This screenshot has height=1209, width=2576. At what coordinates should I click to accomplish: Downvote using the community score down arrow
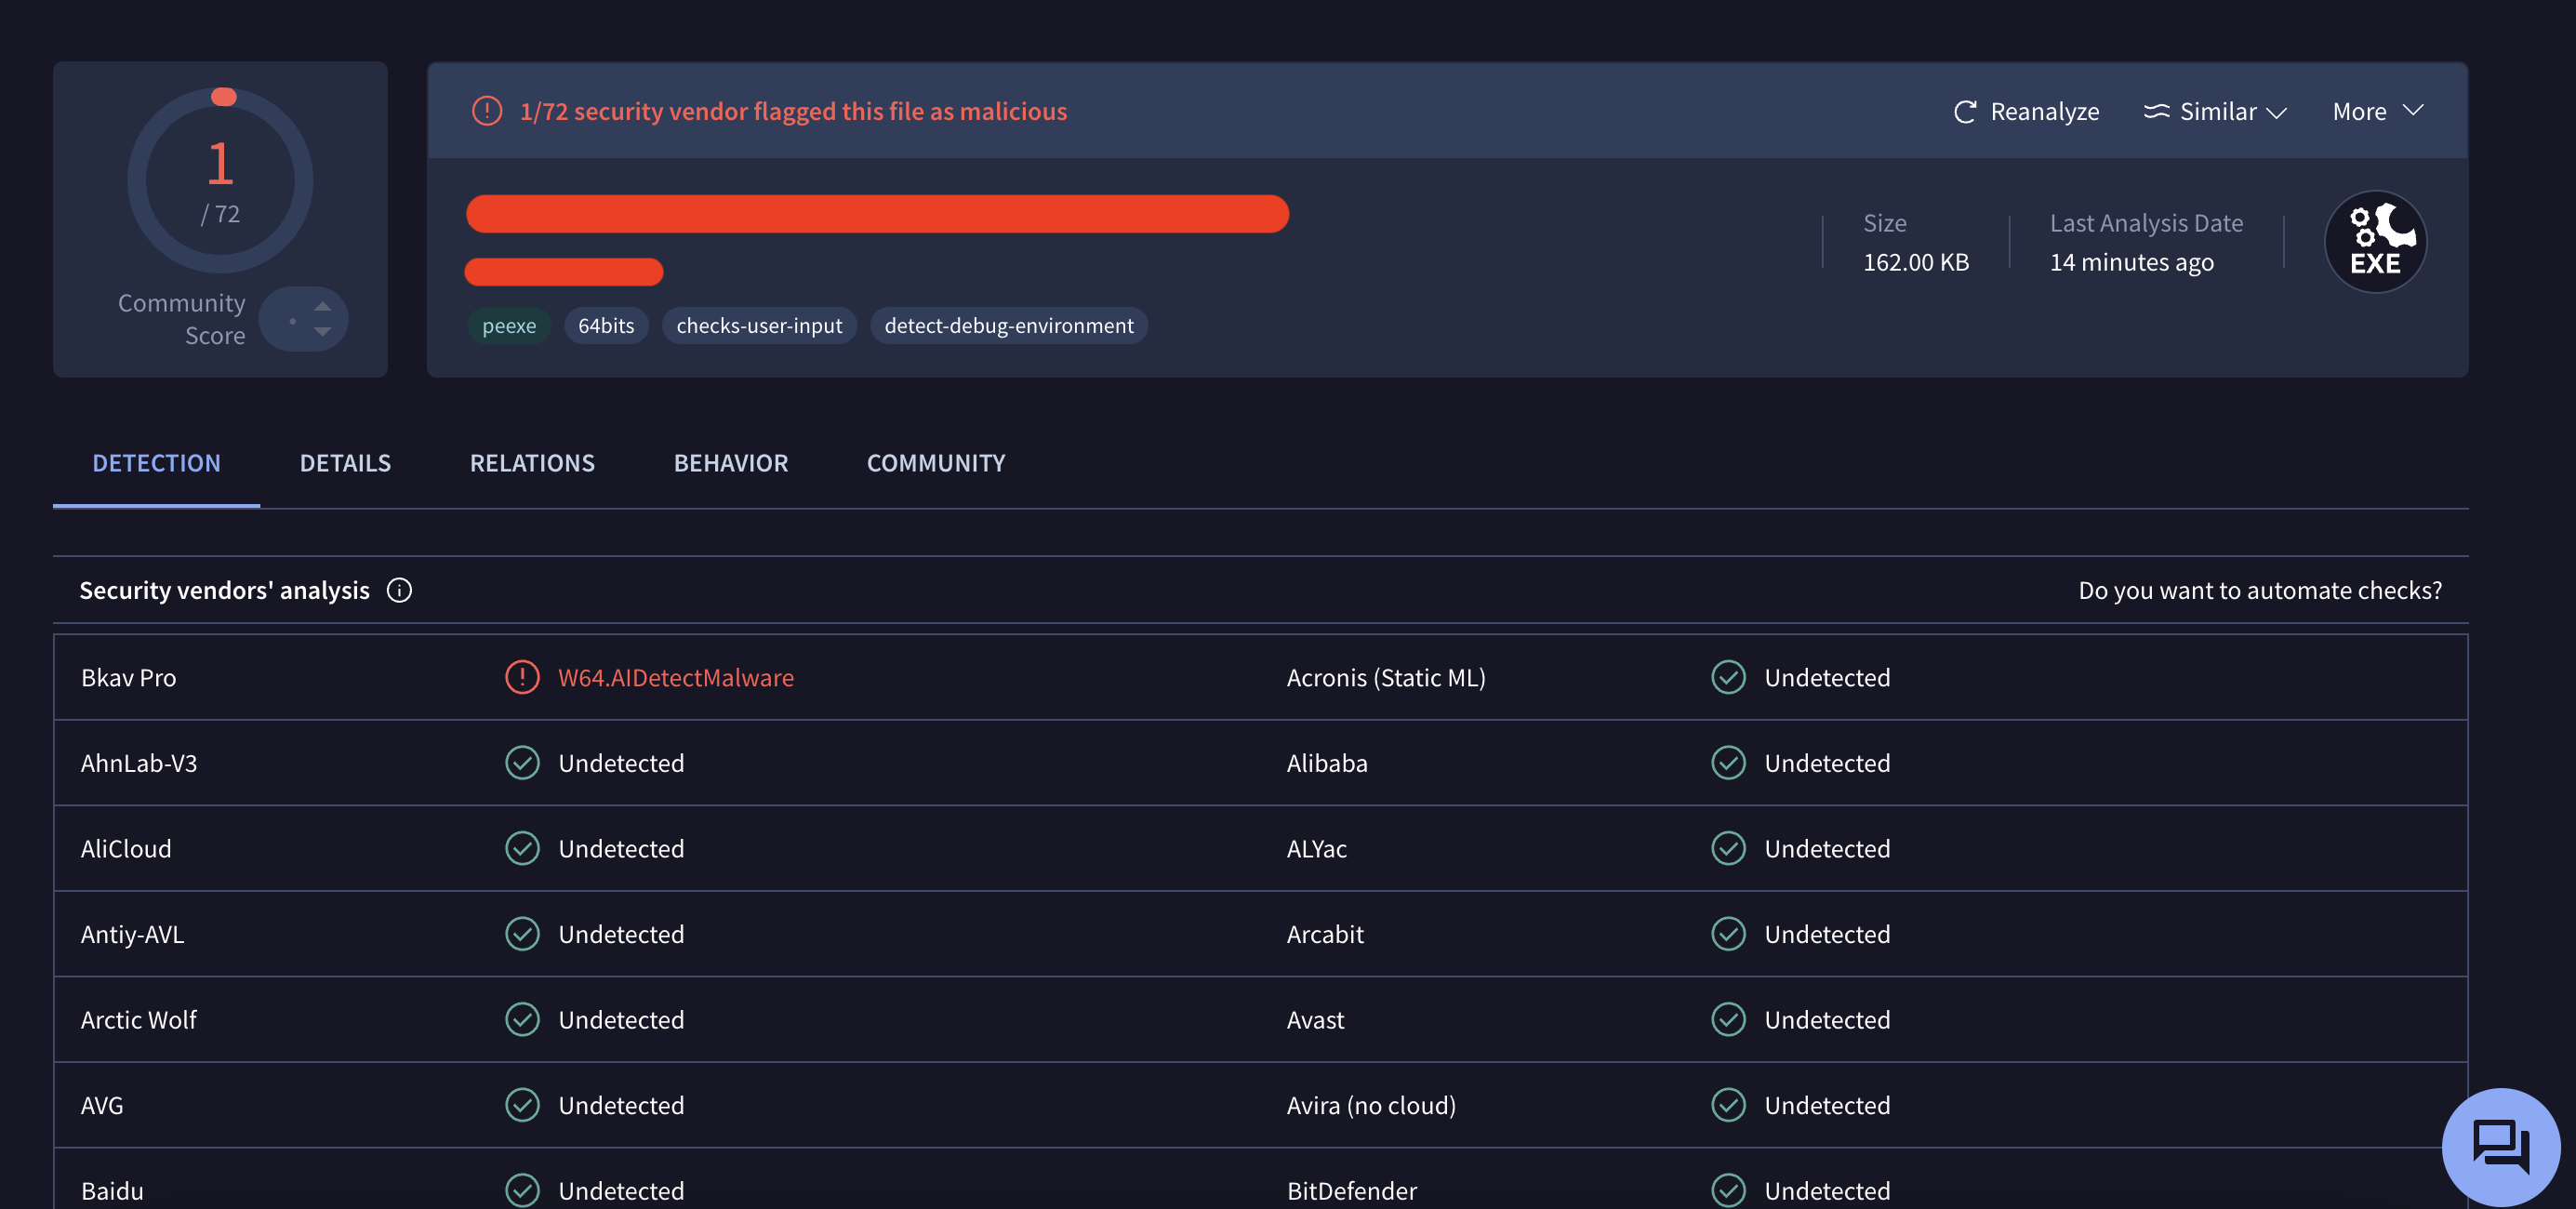tap(322, 332)
